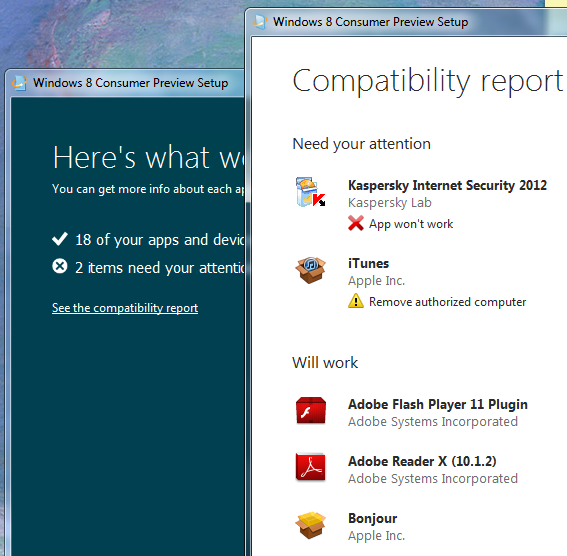This screenshot has width=567, height=556.
Task: Select Kaspersky Internet Security 2012 entry title
Action: pyautogui.click(x=447, y=185)
